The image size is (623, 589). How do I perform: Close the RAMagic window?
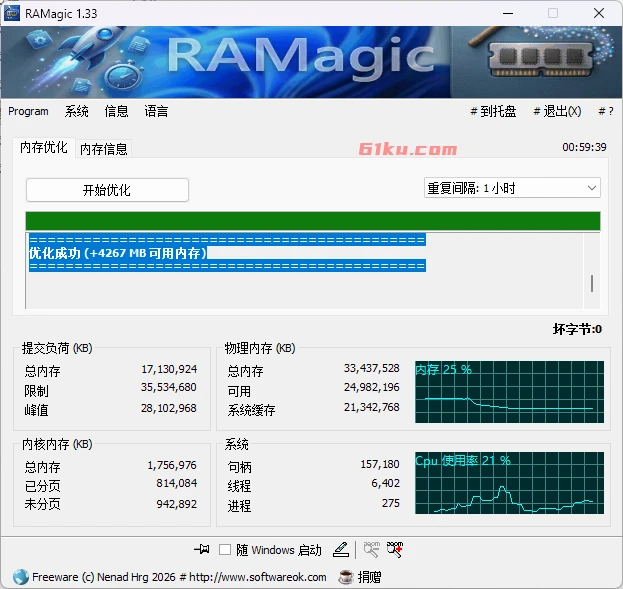point(599,14)
